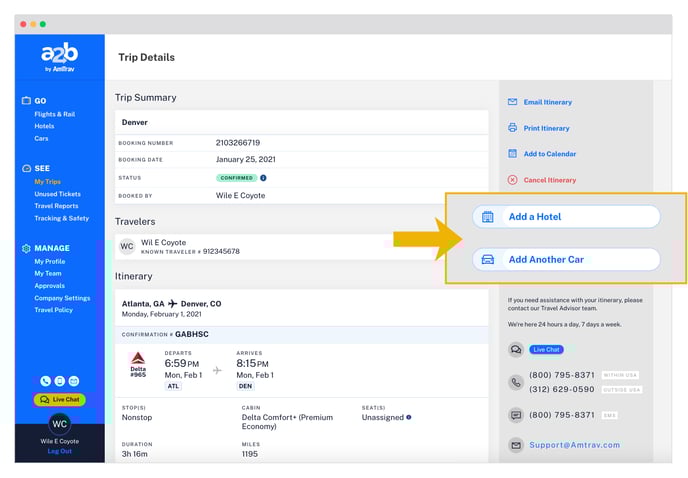Open Unused Tickets from the sidebar
688x478 pixels.
[57, 194]
